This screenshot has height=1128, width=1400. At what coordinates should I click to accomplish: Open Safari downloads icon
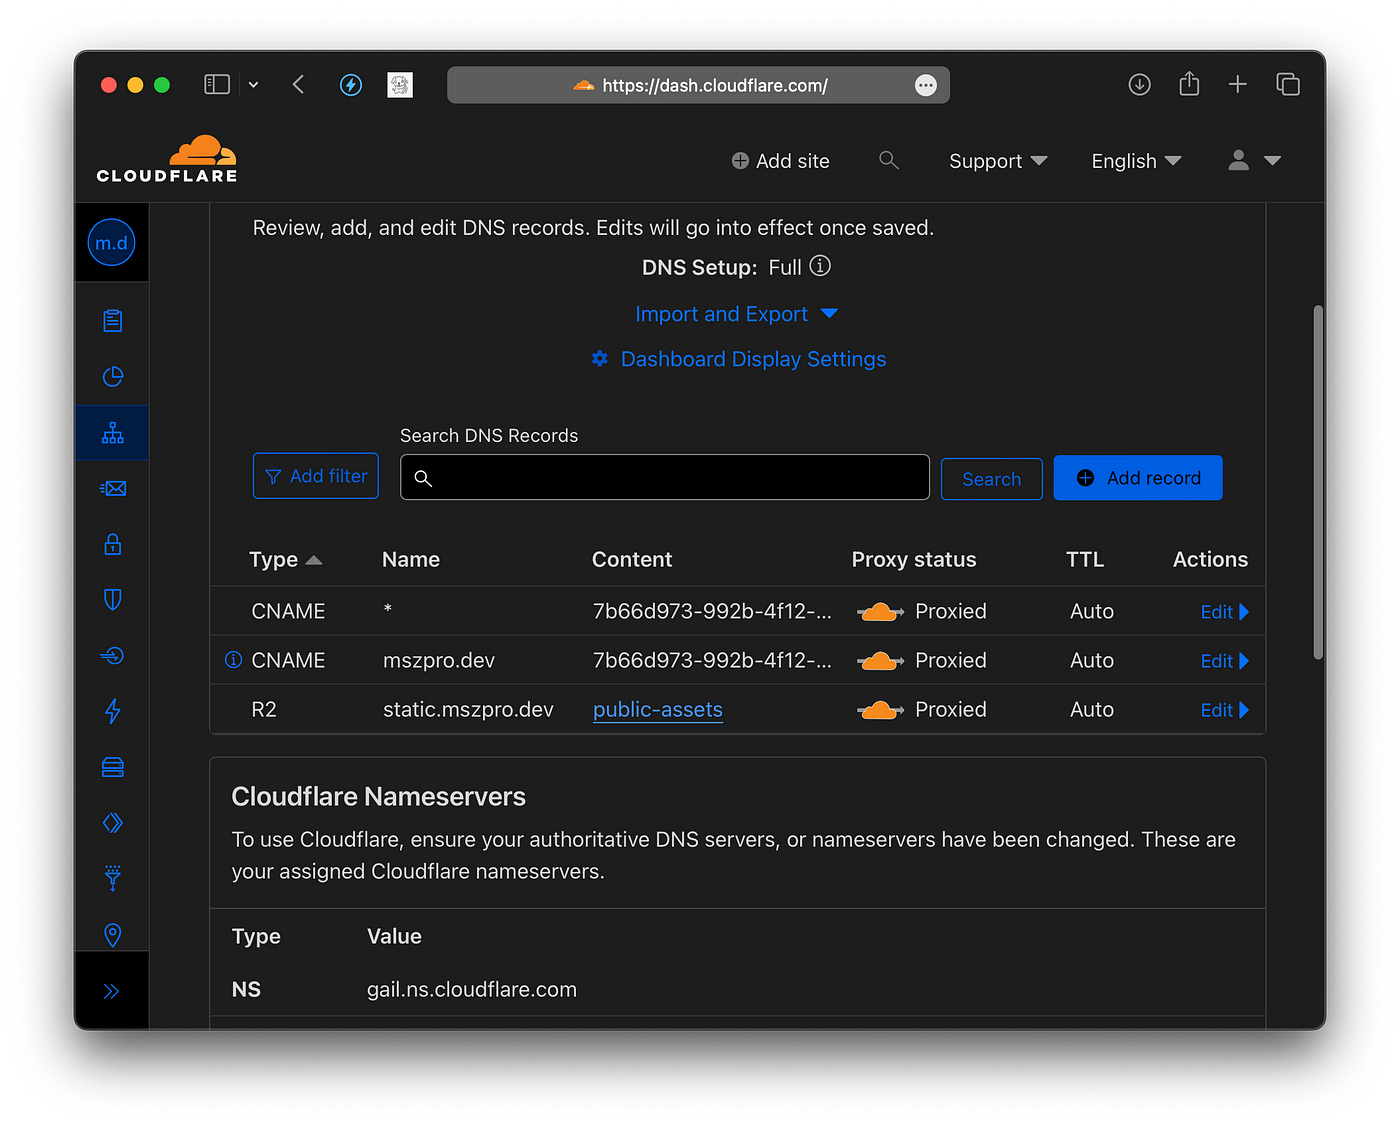[x=1139, y=85]
